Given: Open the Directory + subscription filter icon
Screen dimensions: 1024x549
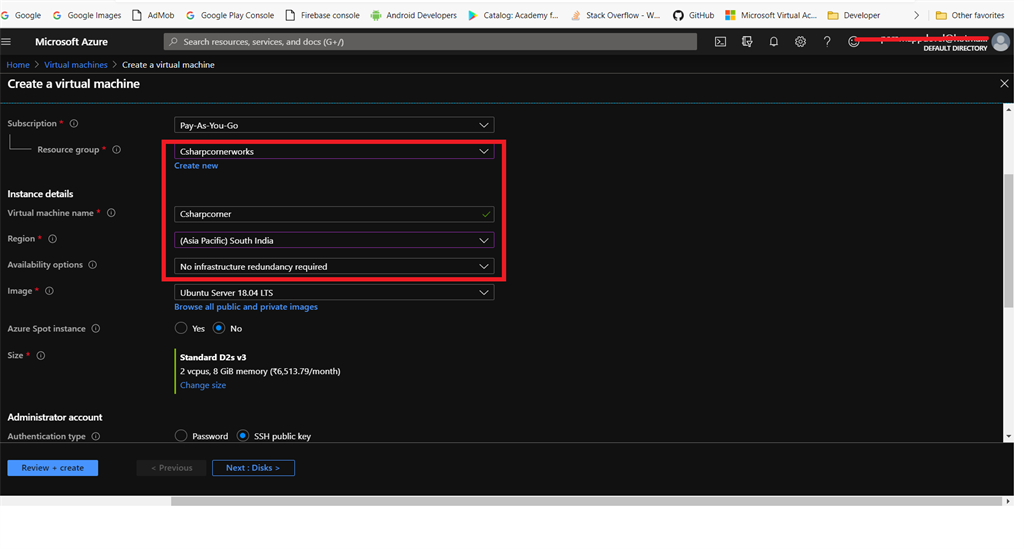Looking at the screenshot, I should pyautogui.click(x=747, y=42).
